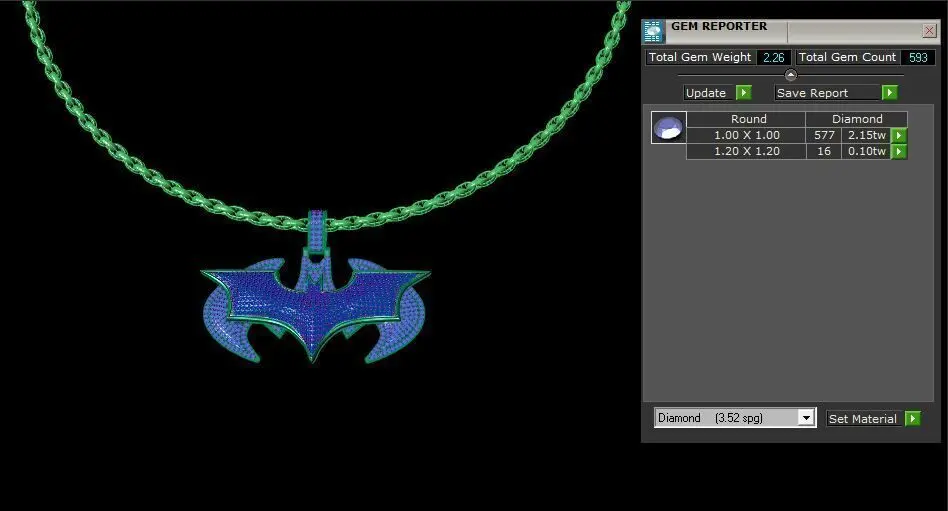This screenshot has width=948, height=511.
Task: Click the Total Gem Count label
Action: [x=847, y=57]
